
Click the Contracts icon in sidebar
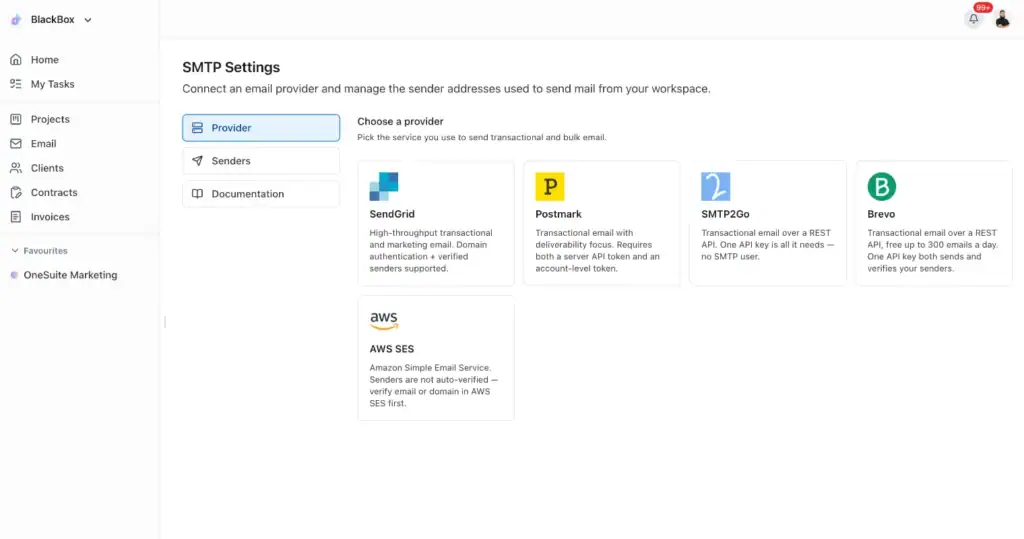[16, 193]
